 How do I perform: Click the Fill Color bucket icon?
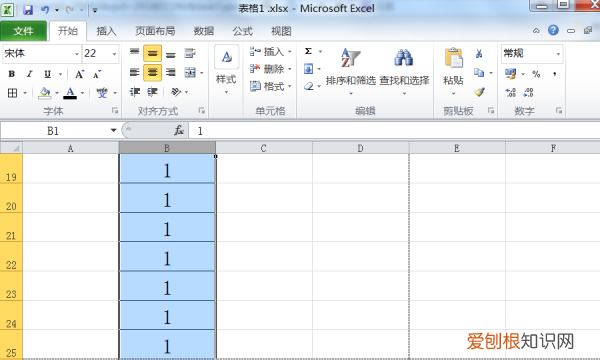pyautogui.click(x=45, y=93)
